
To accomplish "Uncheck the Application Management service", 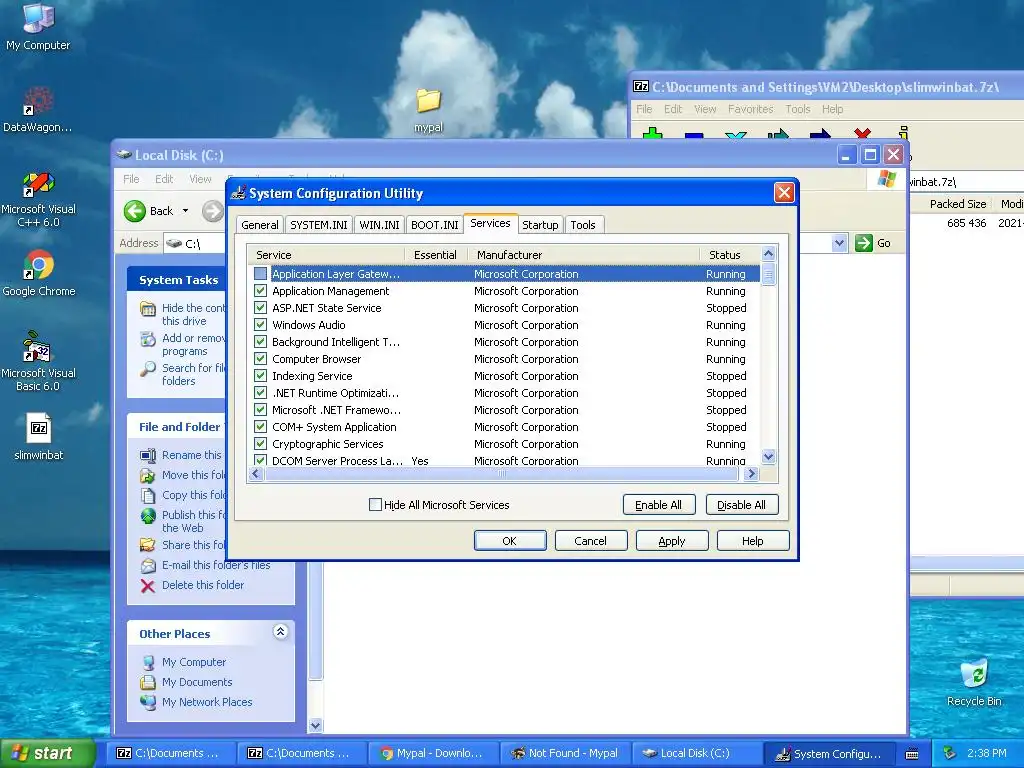I will 261,291.
